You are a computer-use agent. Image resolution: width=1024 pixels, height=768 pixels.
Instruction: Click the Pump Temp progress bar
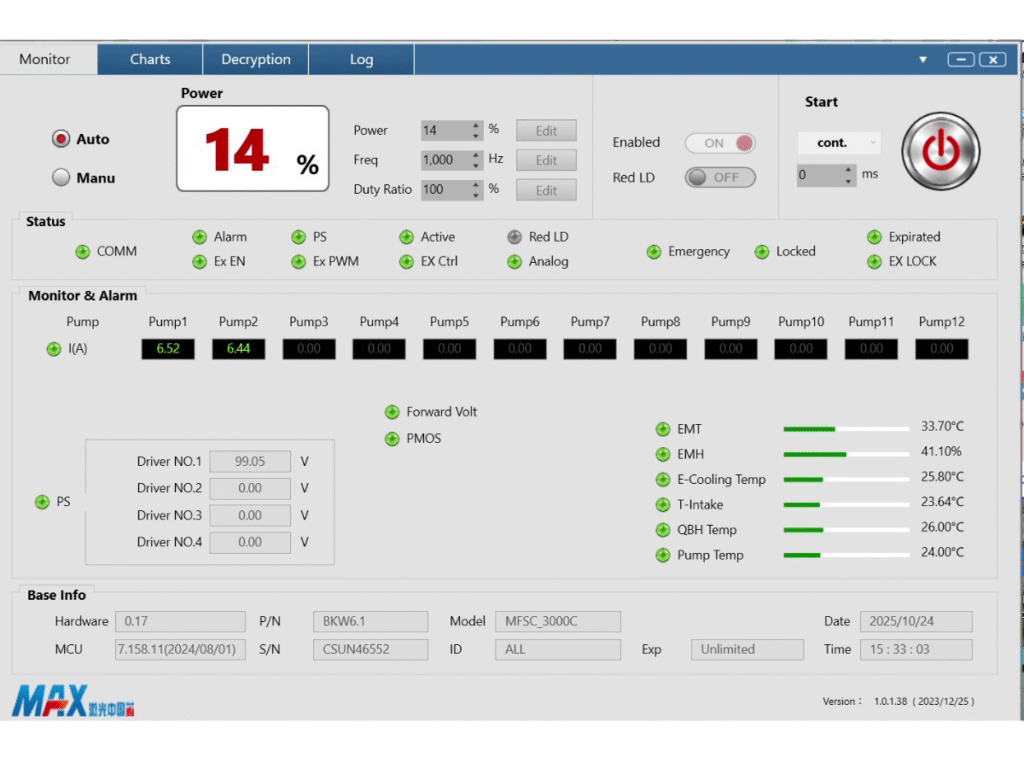(x=845, y=555)
